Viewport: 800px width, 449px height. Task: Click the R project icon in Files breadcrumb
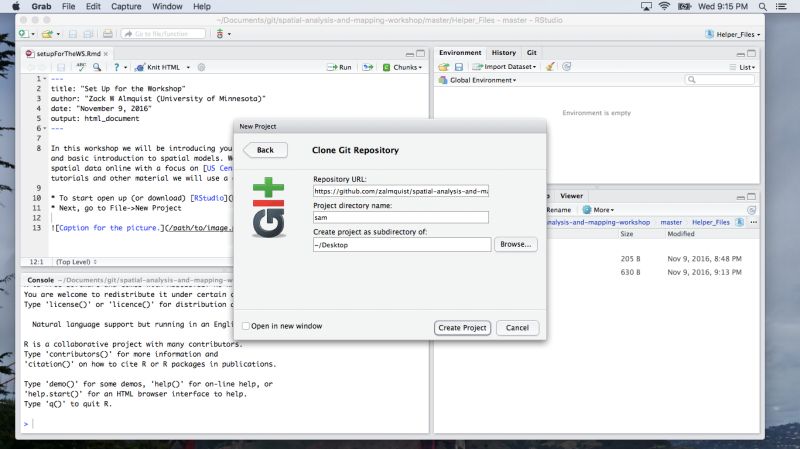point(739,222)
